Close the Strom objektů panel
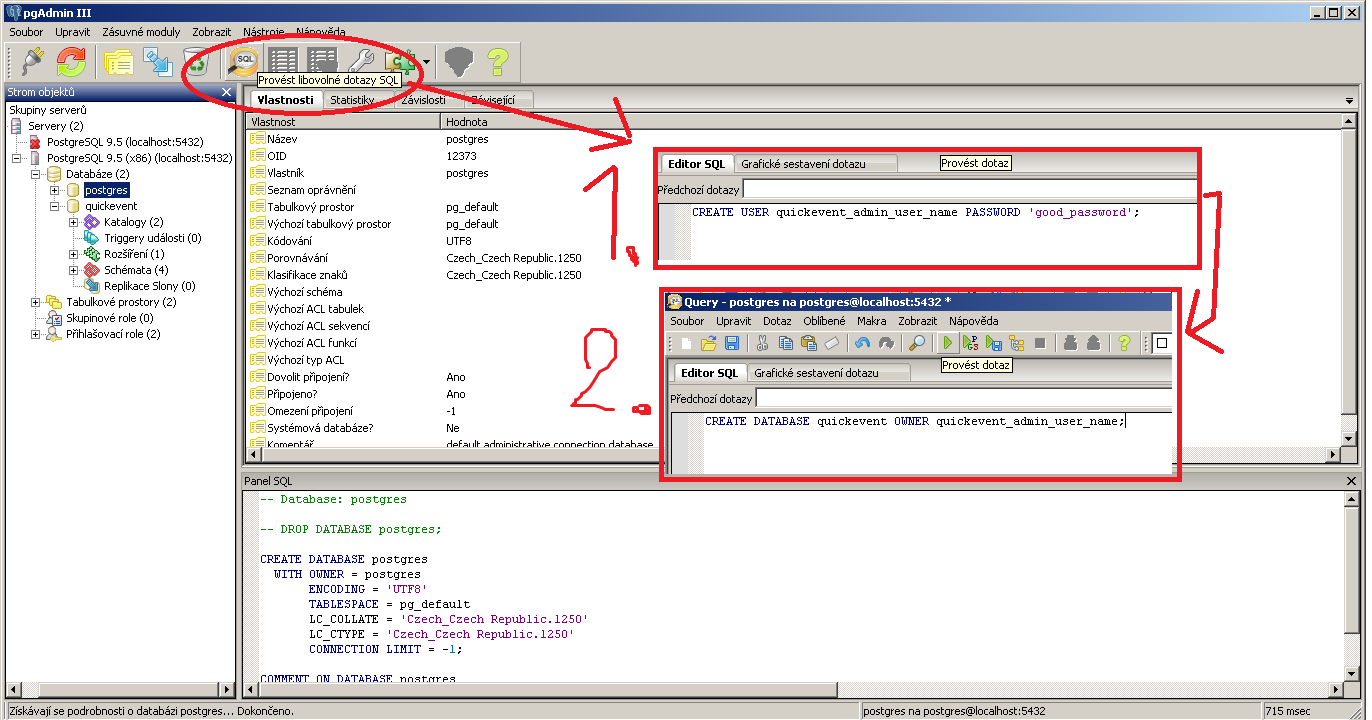Image resolution: width=1372 pixels, height=720 pixels. tap(226, 92)
